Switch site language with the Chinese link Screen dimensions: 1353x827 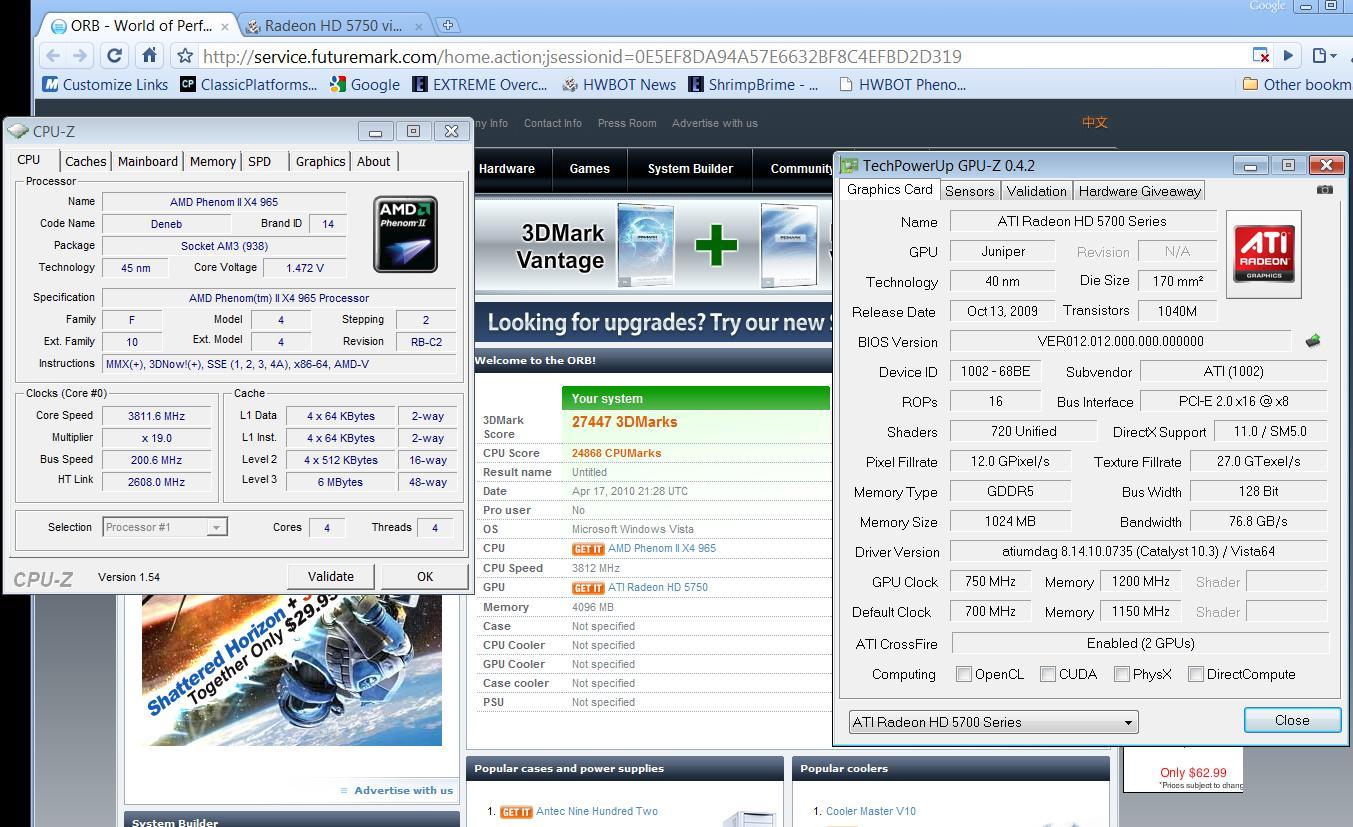coord(1095,122)
